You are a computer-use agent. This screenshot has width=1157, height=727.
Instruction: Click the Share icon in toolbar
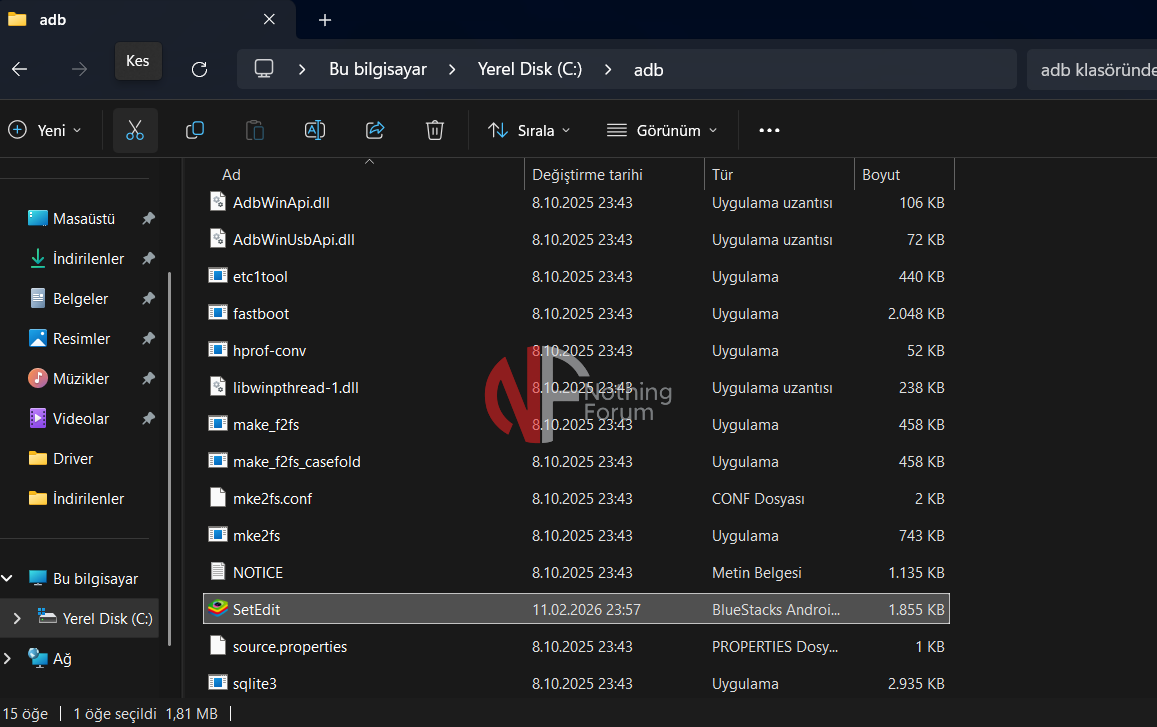coord(375,130)
